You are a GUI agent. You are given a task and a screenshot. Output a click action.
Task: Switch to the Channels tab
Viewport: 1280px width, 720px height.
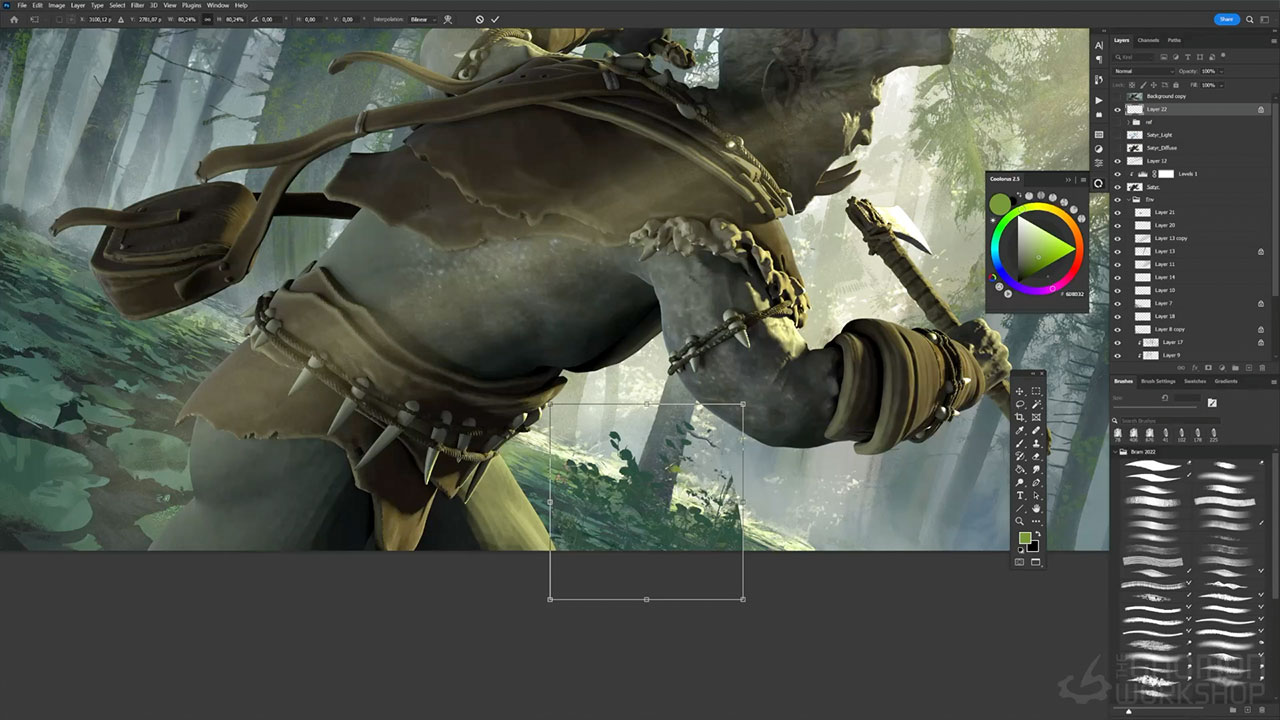(1148, 40)
